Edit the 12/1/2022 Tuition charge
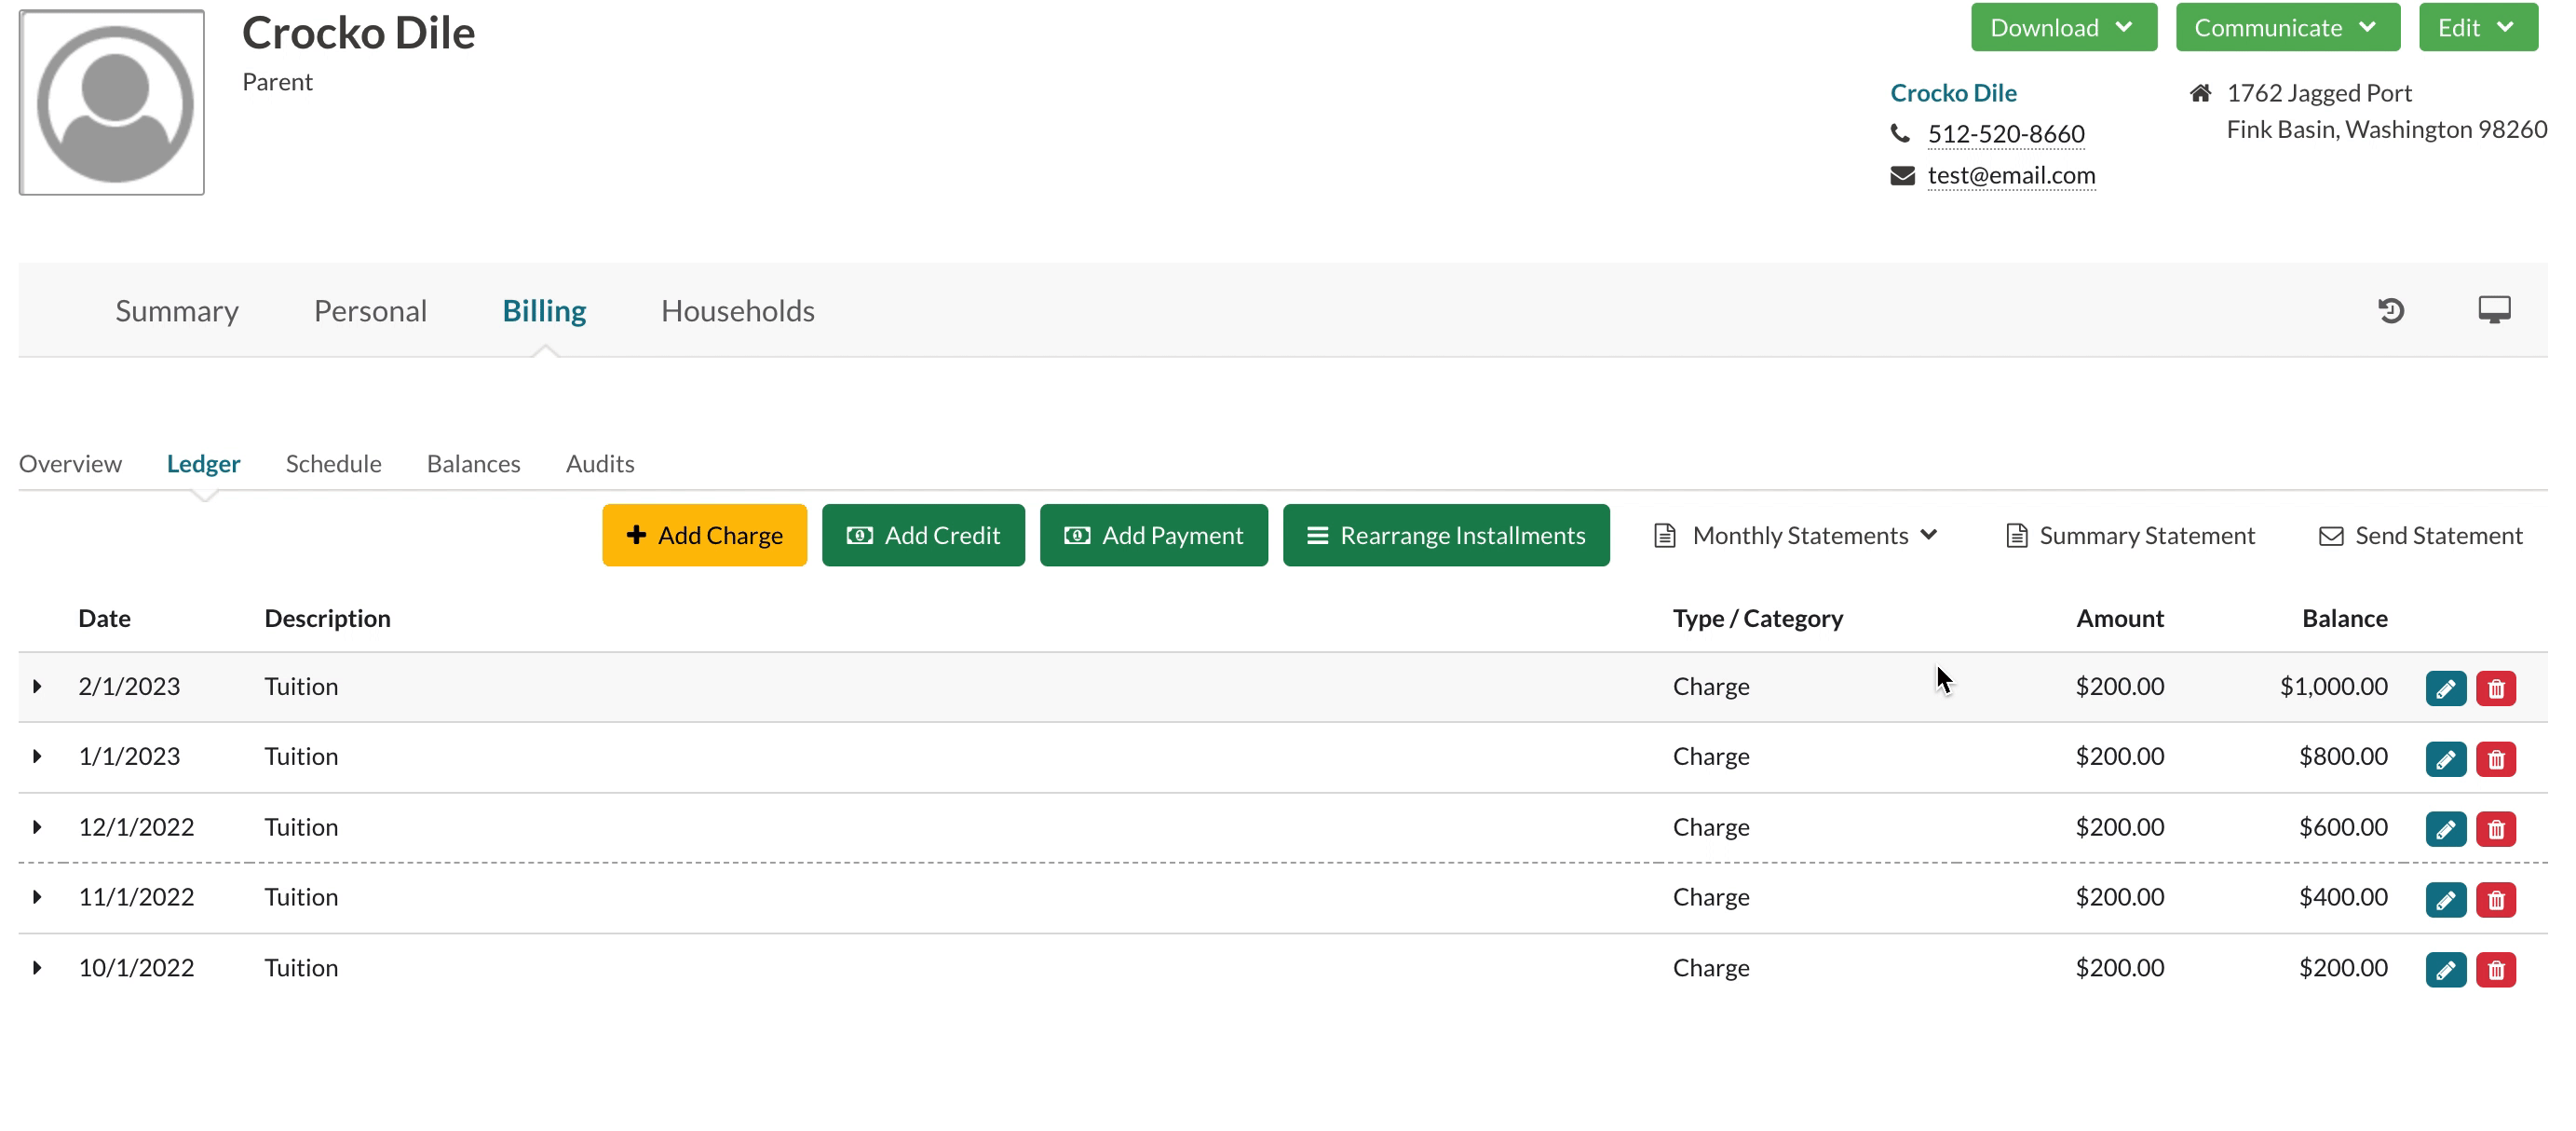Screen dimensions: 2576x1131 [x=2445, y=829]
